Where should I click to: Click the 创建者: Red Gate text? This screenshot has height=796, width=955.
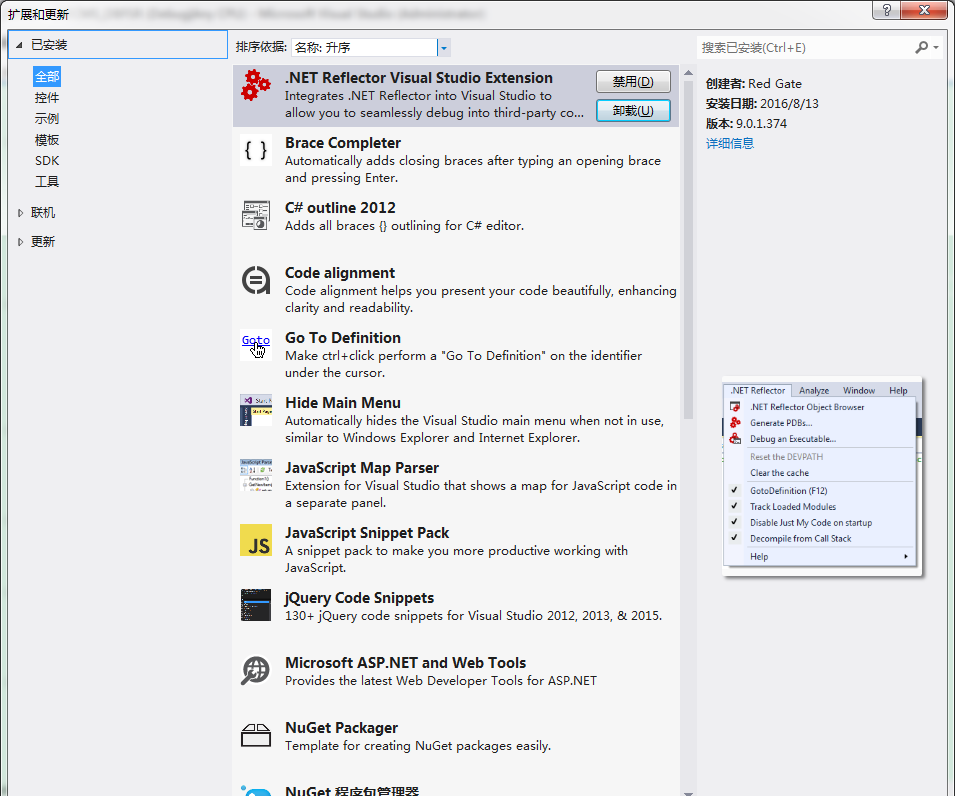753,83
